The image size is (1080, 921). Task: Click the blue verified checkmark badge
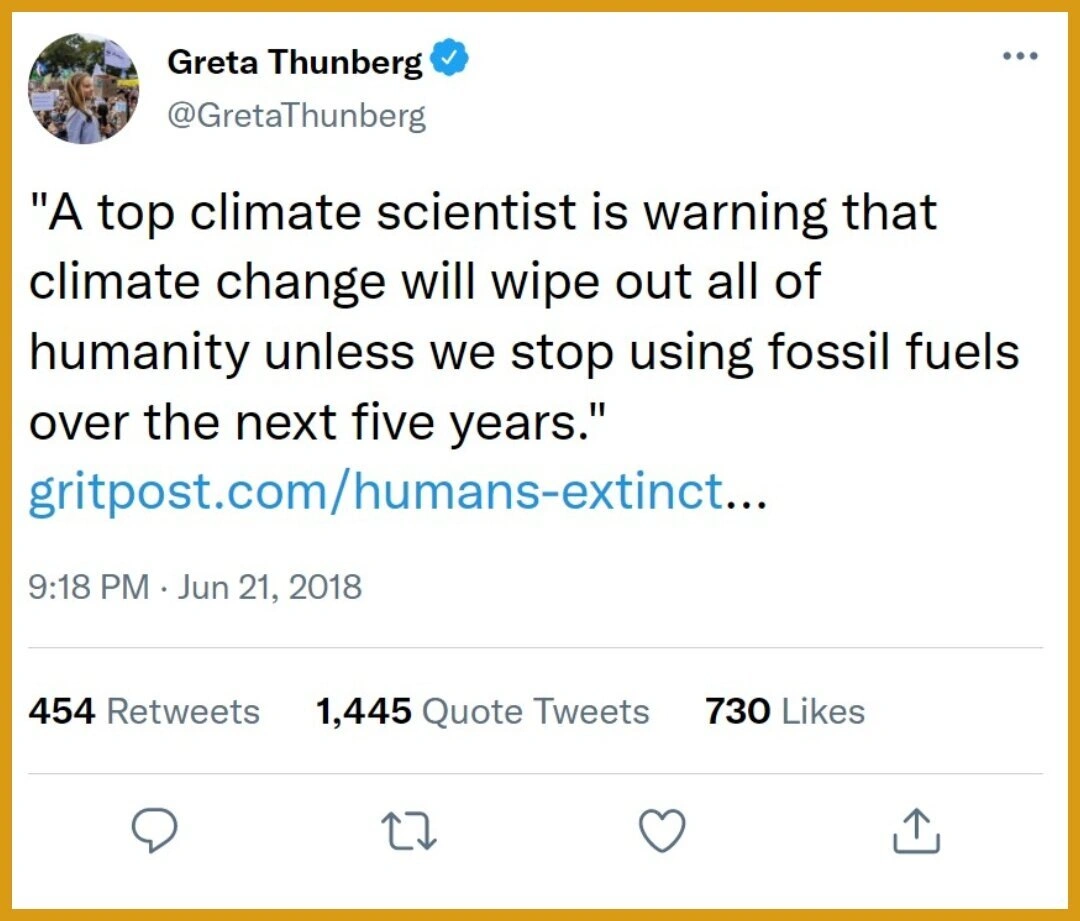point(450,58)
